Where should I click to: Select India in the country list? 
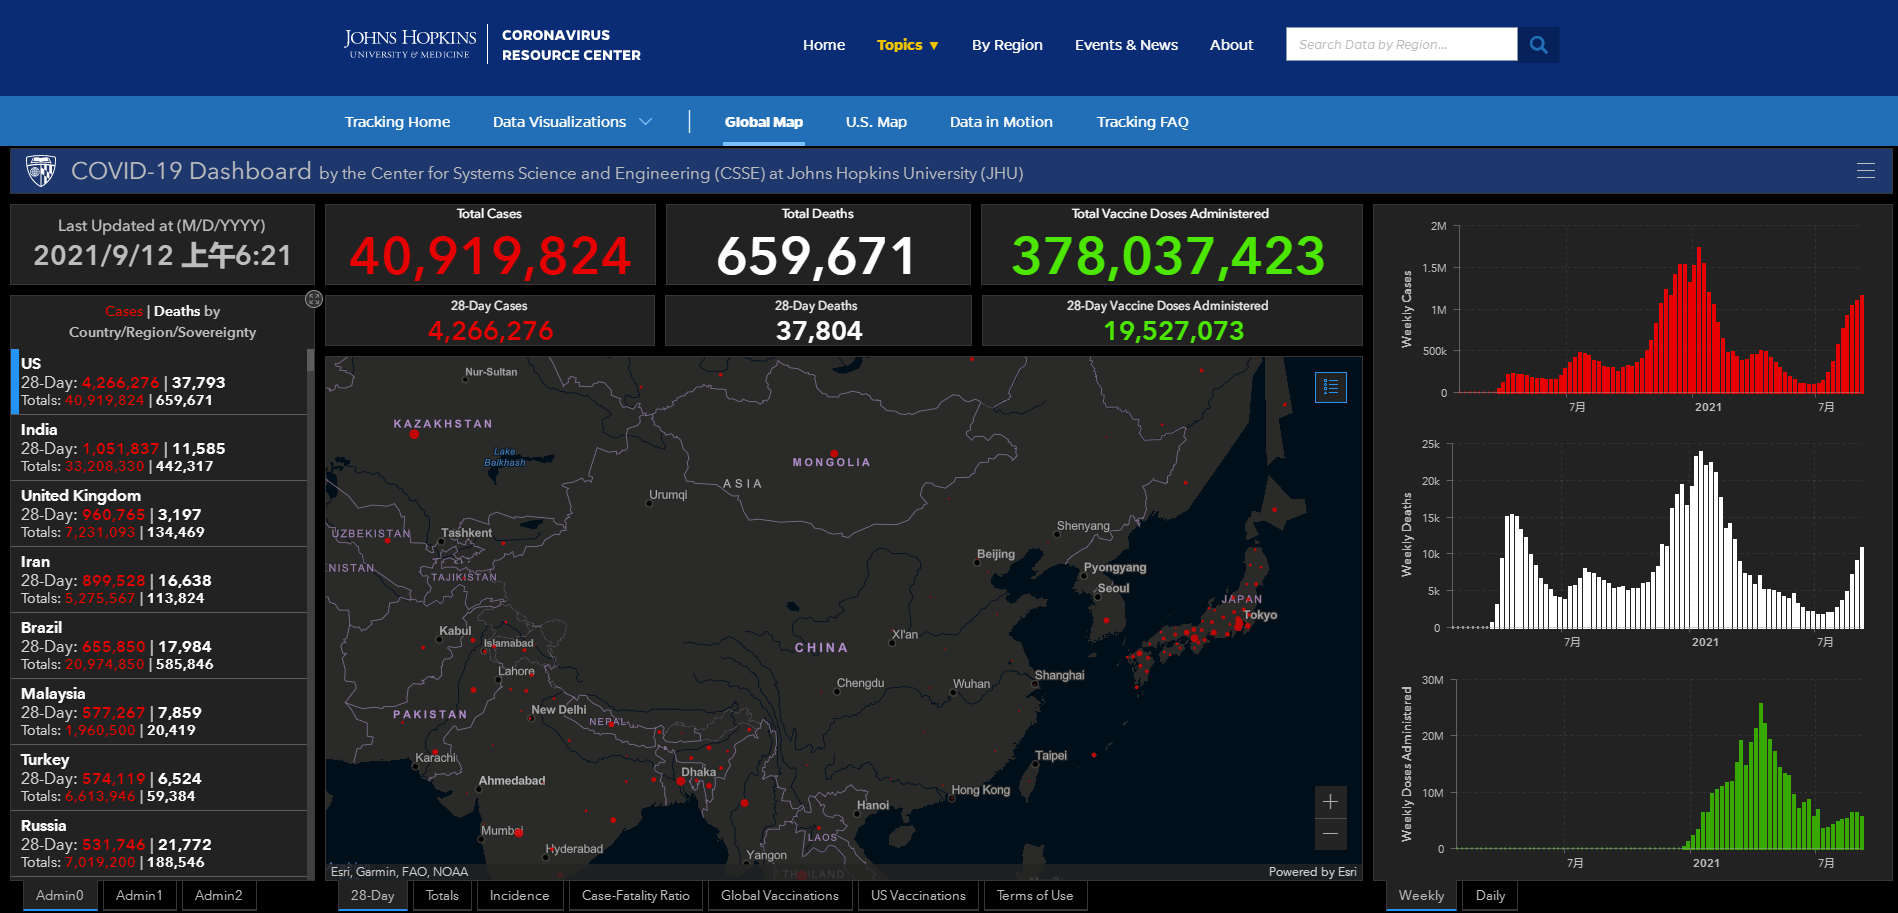(159, 447)
